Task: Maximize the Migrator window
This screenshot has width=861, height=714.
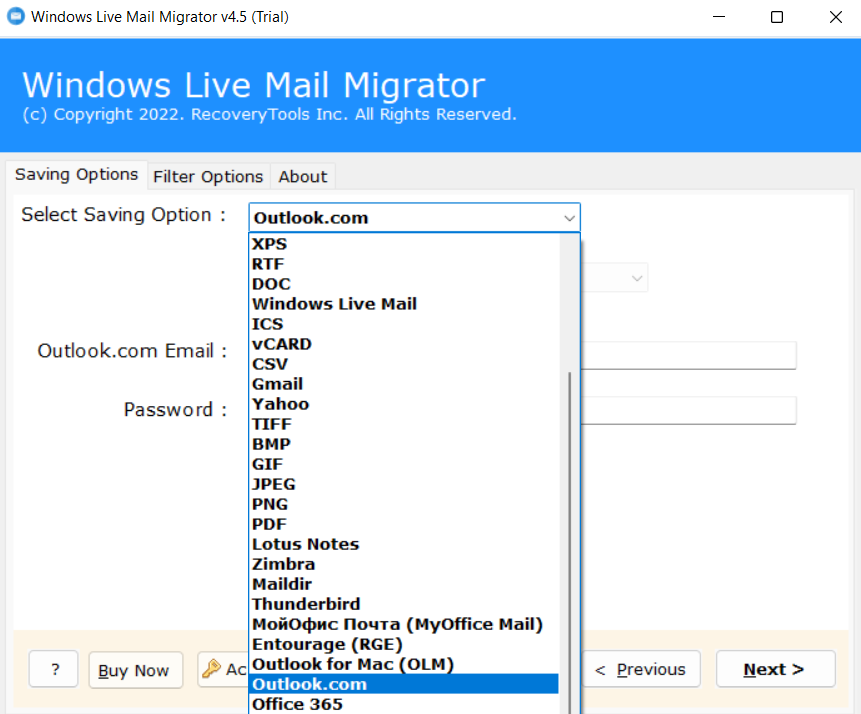Action: 777,17
